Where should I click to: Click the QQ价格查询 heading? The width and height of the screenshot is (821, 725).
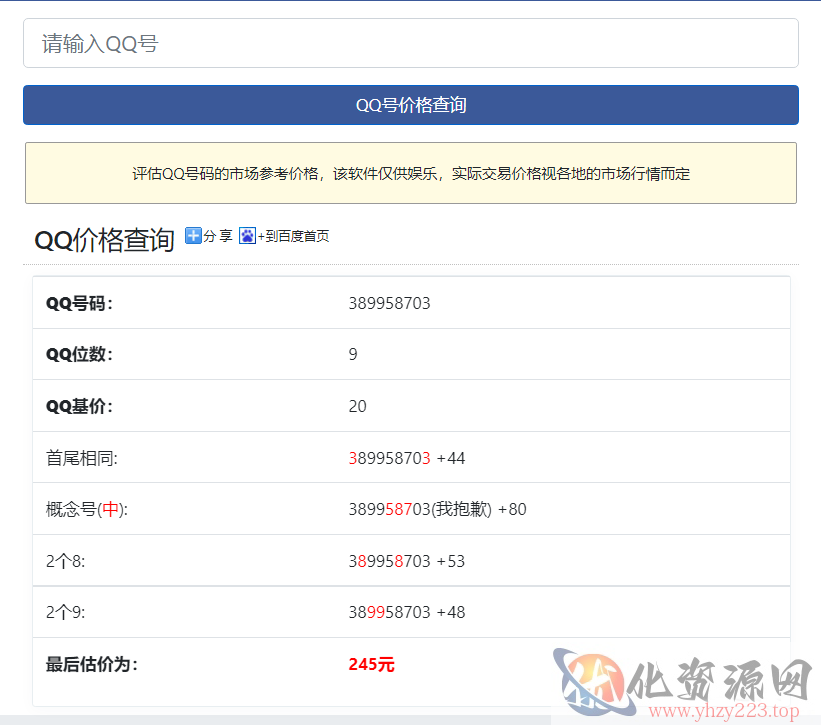tap(104, 240)
